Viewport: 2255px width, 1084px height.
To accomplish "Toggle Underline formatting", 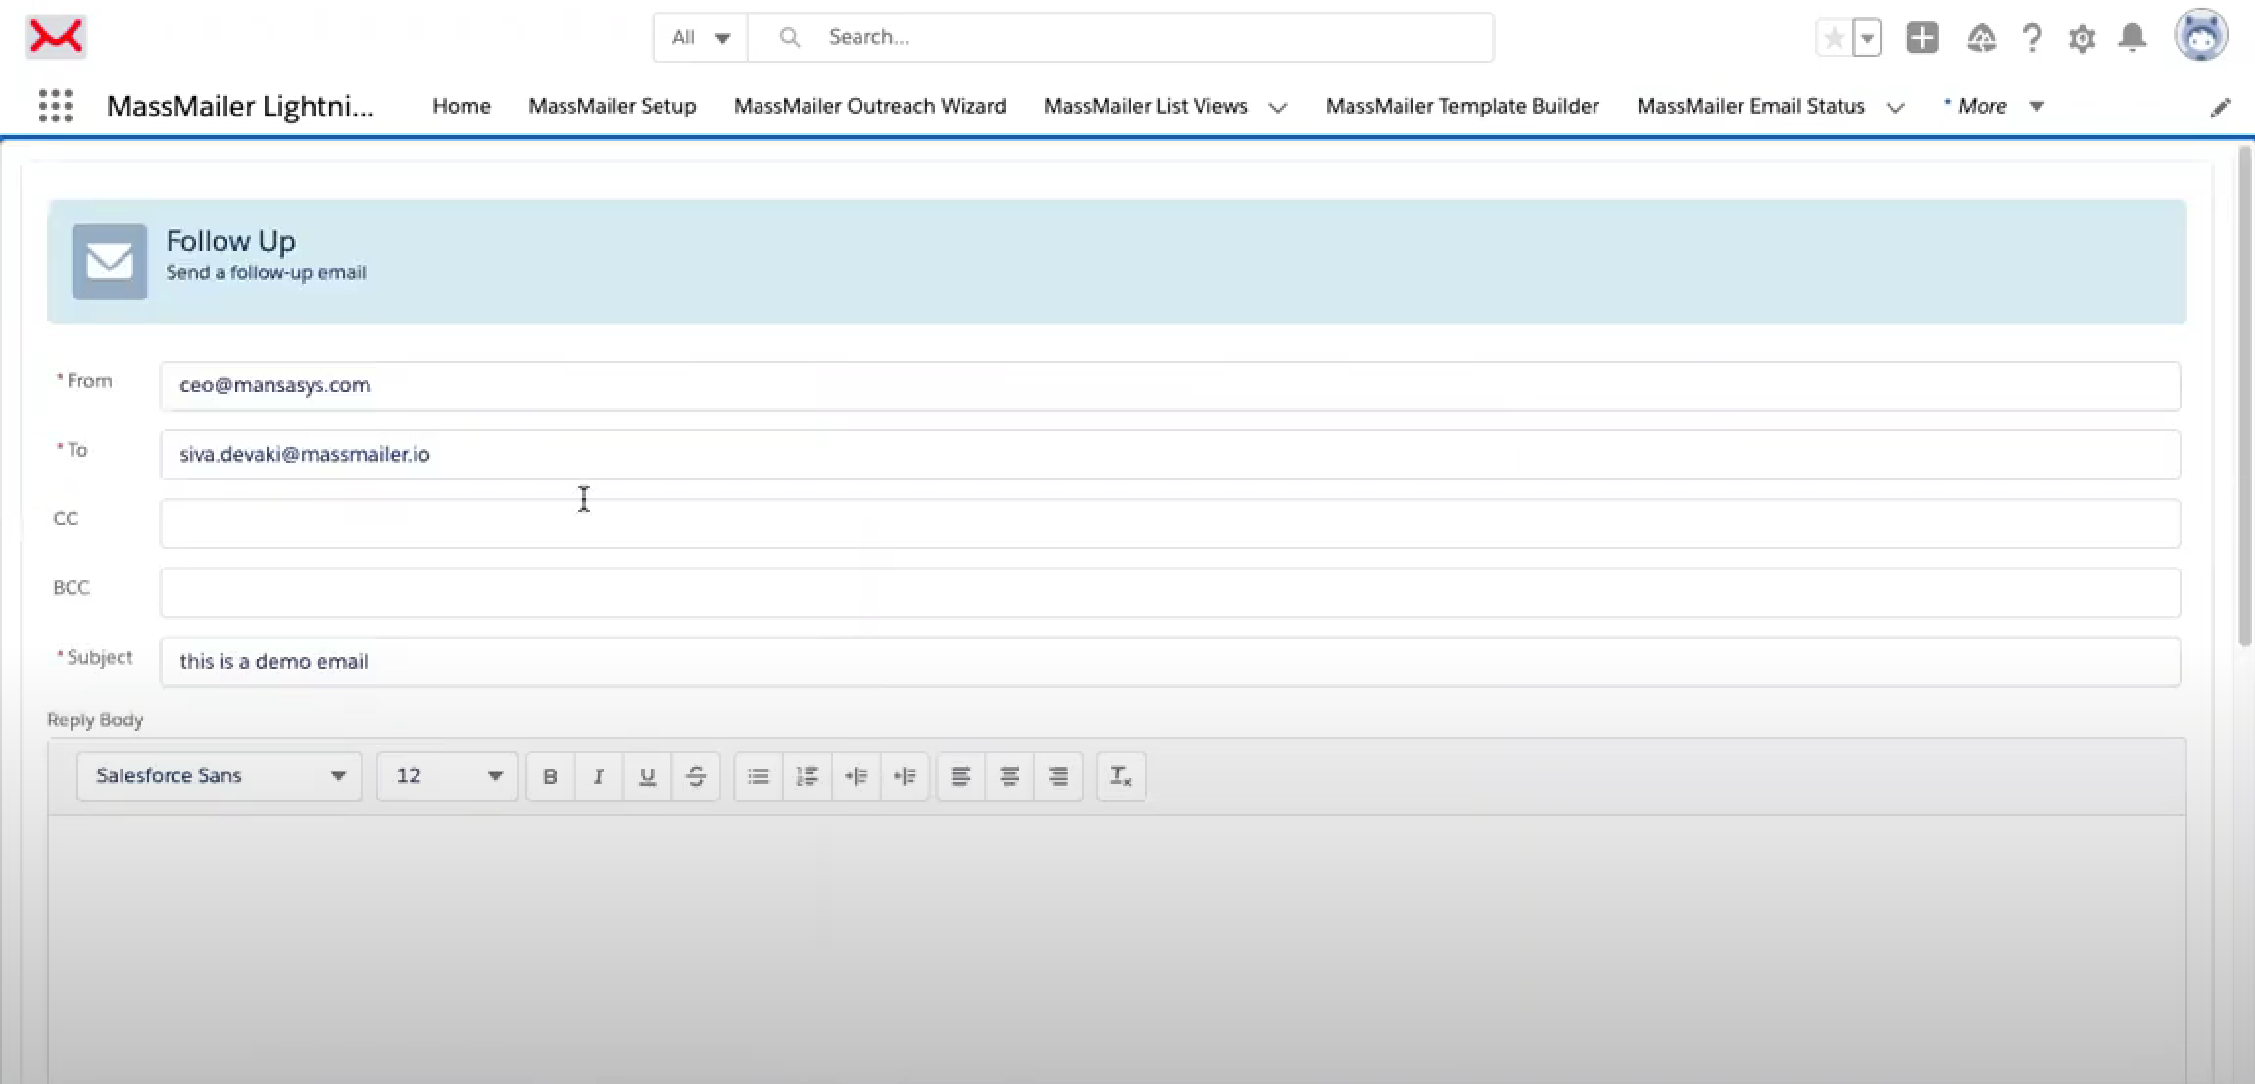I will click(647, 776).
